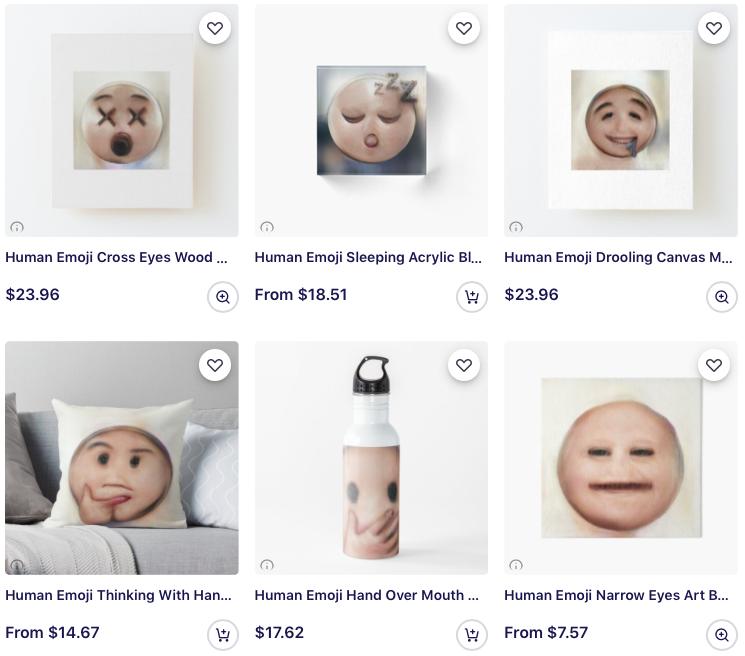745x656 pixels.
Task: Open Human Emoji Thinking With Hand title
Action: click(x=118, y=595)
